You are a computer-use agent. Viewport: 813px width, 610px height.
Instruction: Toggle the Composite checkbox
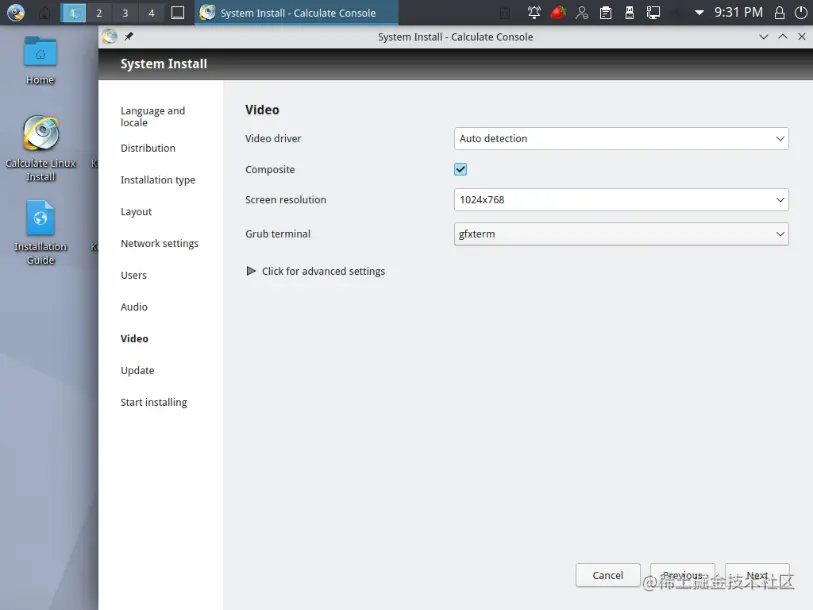(460, 169)
